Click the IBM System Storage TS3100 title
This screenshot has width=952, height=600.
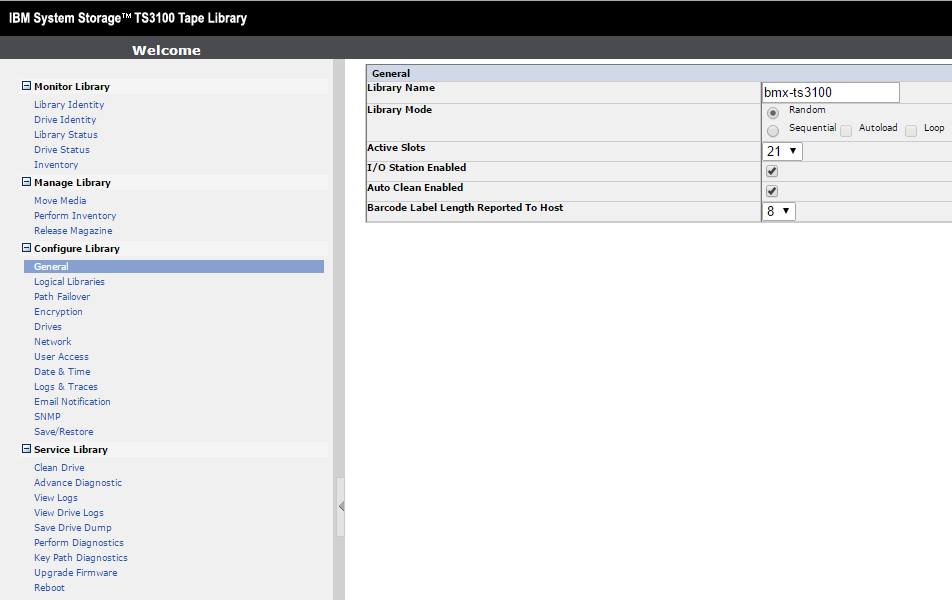coord(128,18)
